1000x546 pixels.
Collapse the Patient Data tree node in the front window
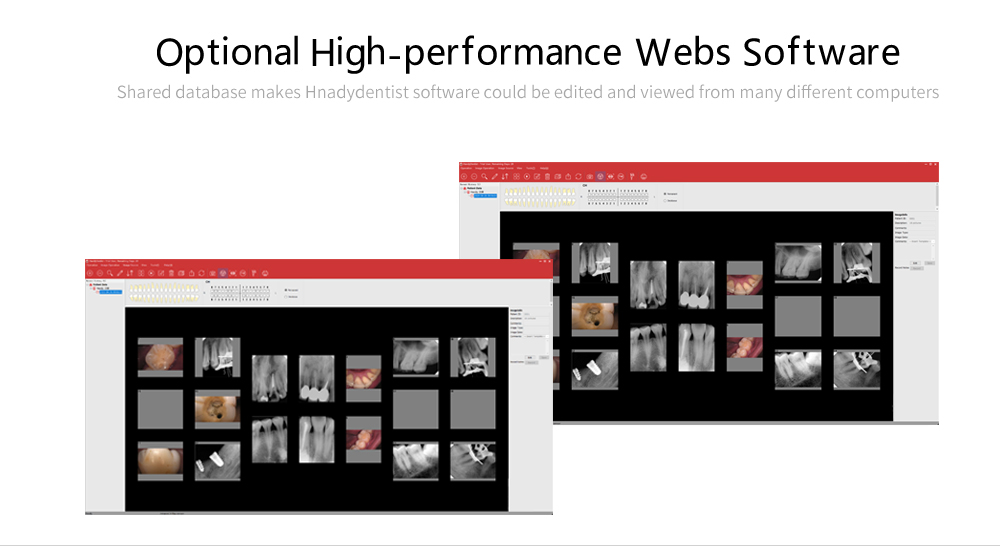(x=90, y=284)
